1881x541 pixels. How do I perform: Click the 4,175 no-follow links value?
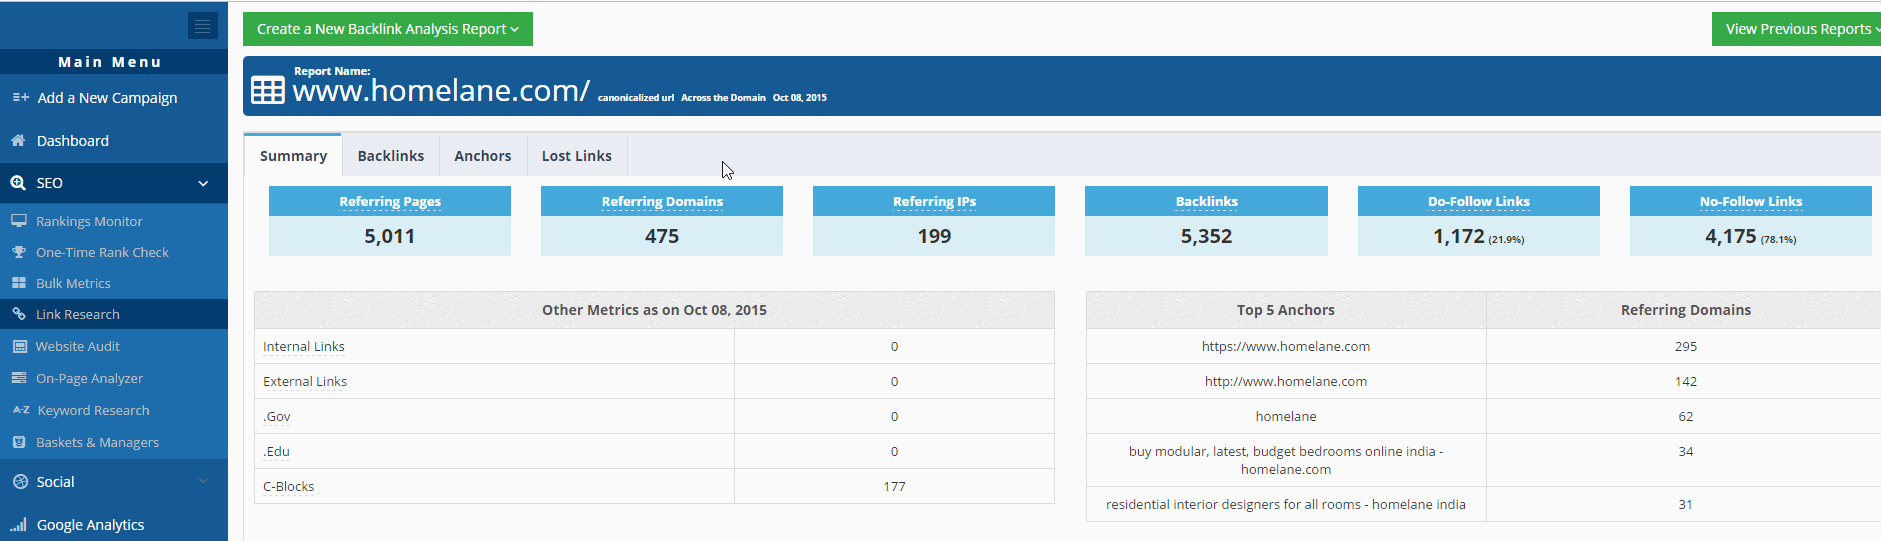[x=1731, y=236]
